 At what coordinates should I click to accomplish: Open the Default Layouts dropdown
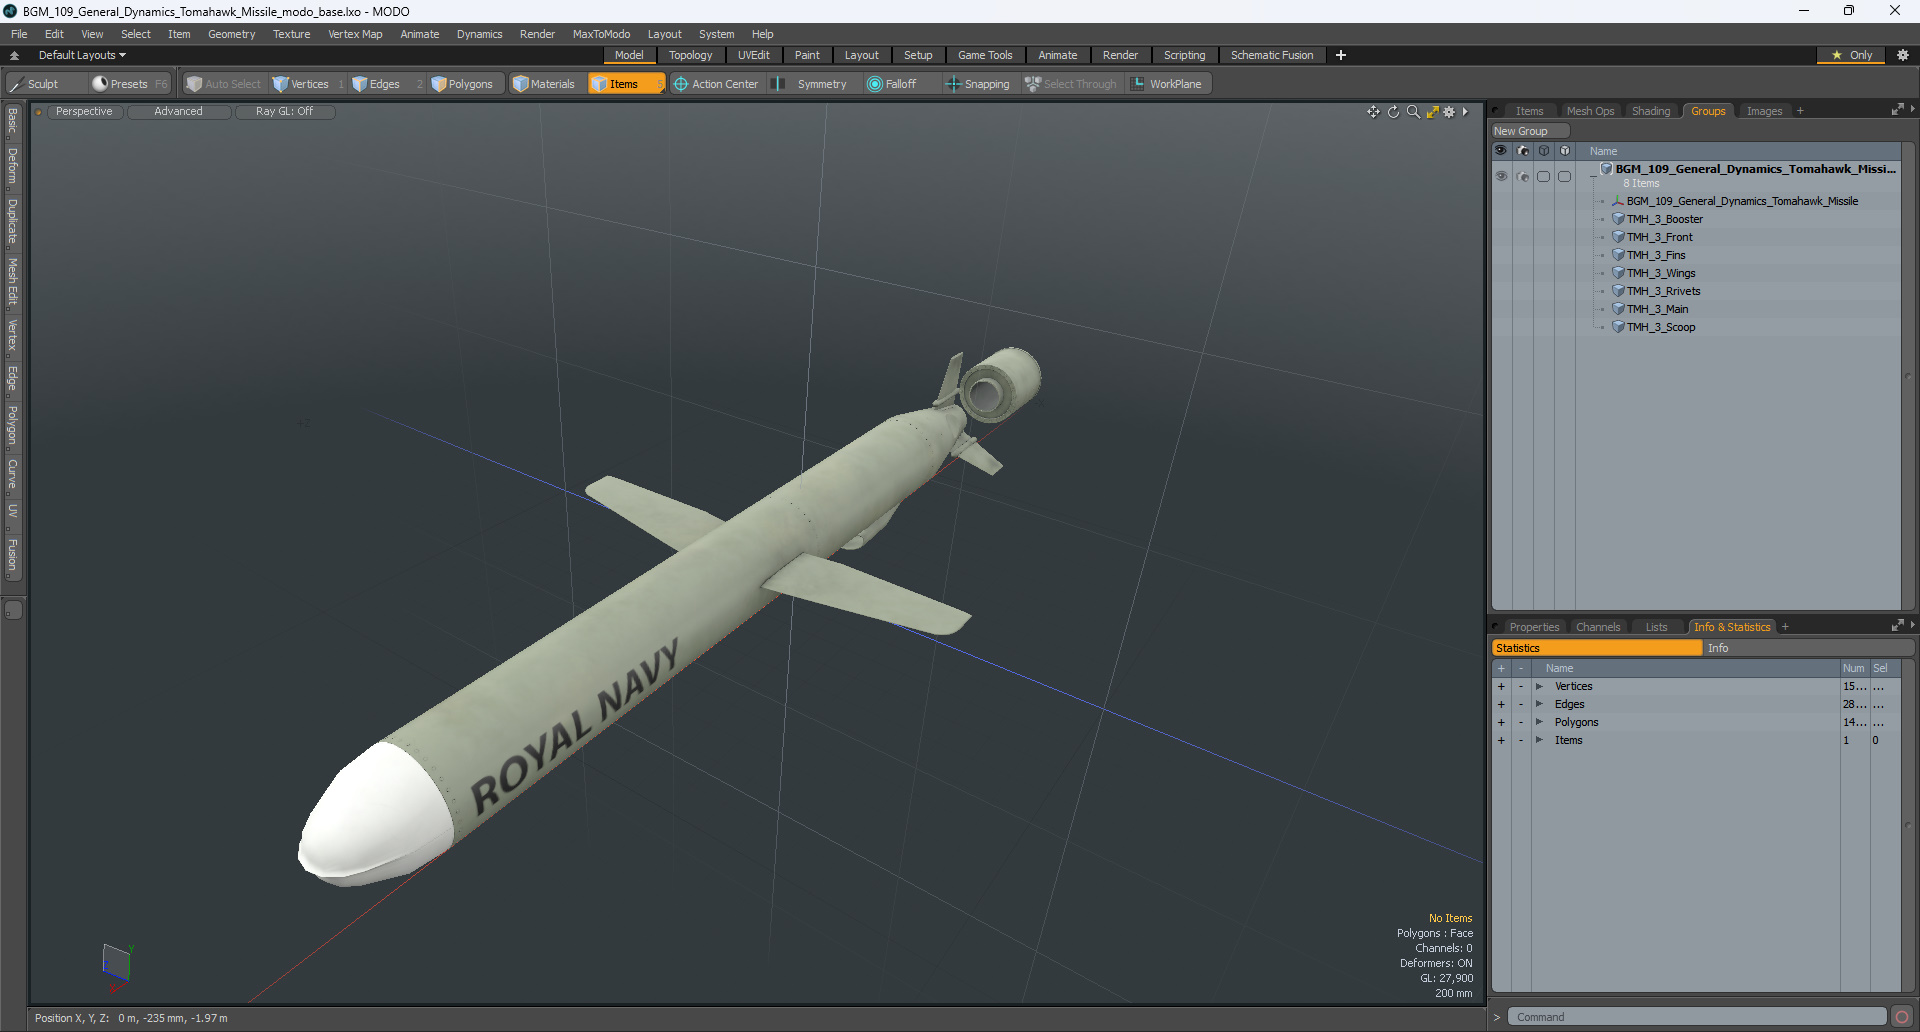82,55
